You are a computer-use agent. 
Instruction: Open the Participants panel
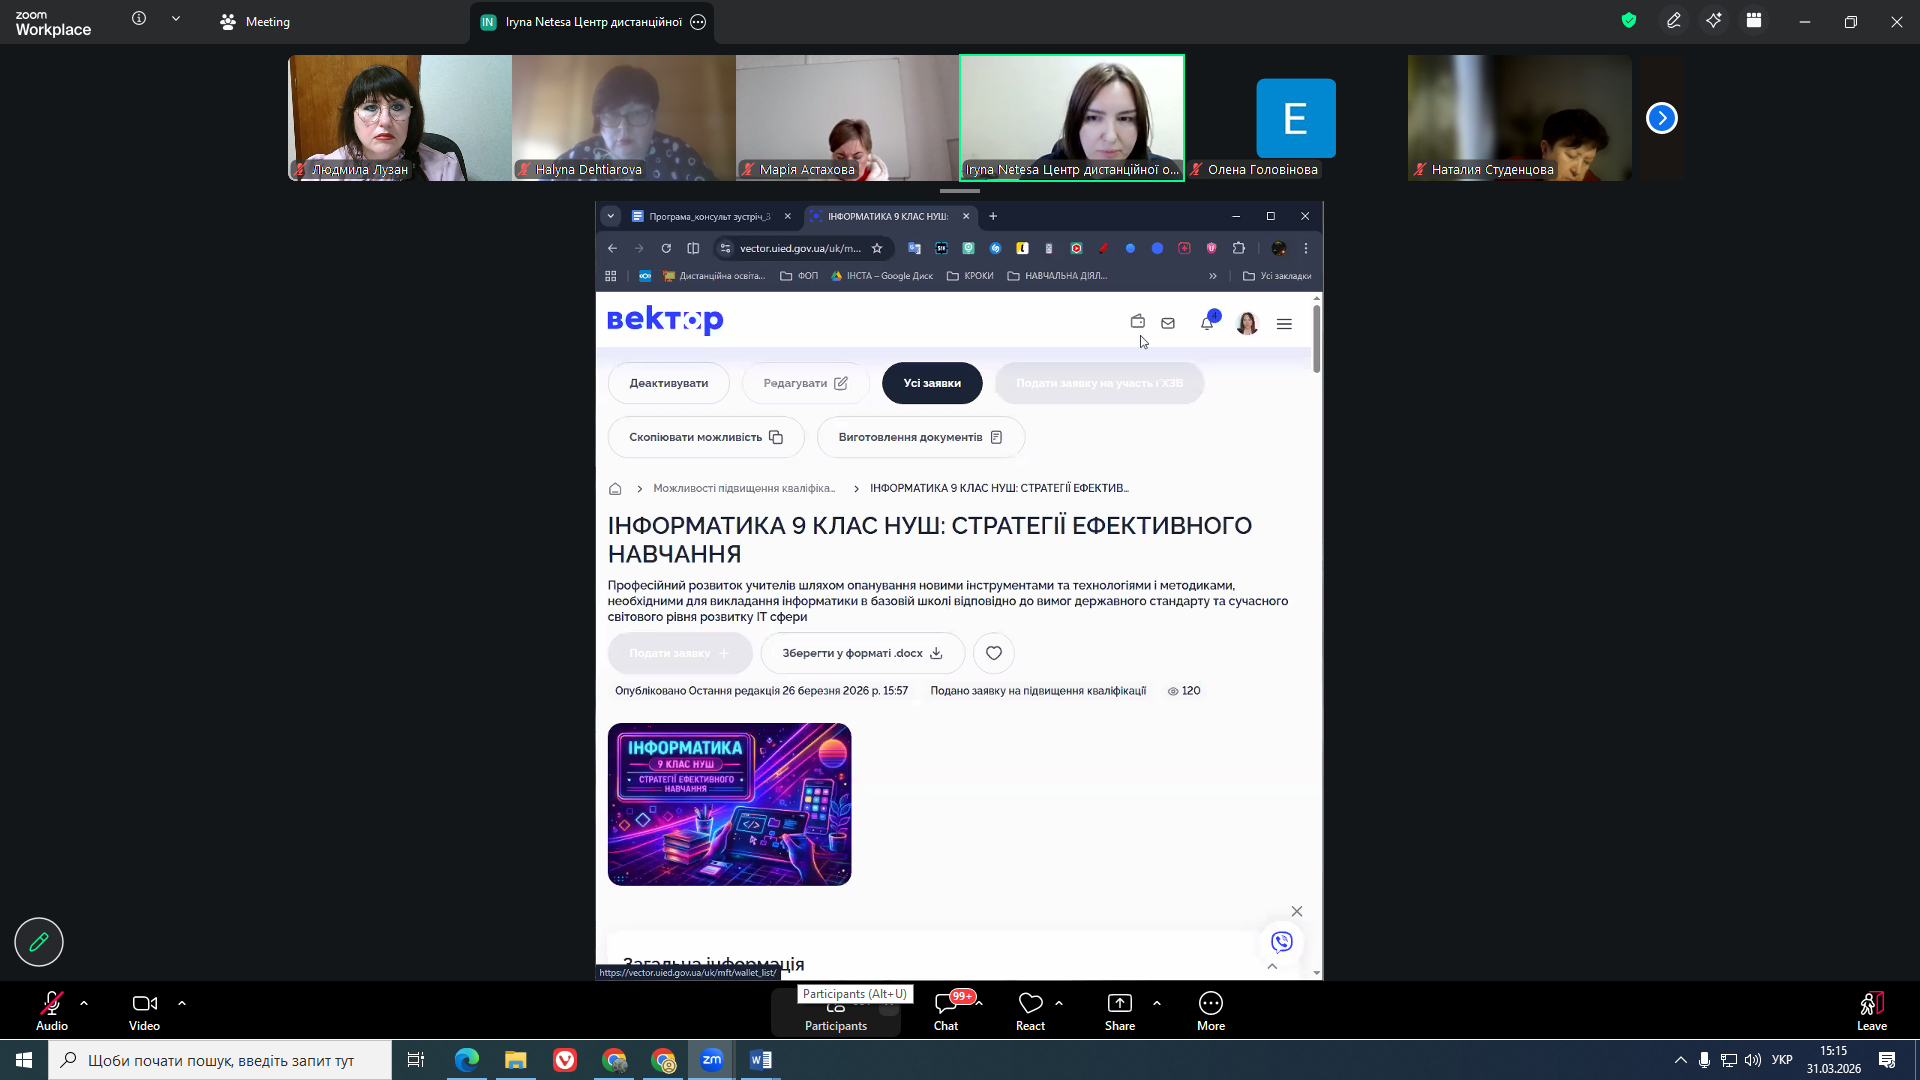pos(835,1012)
